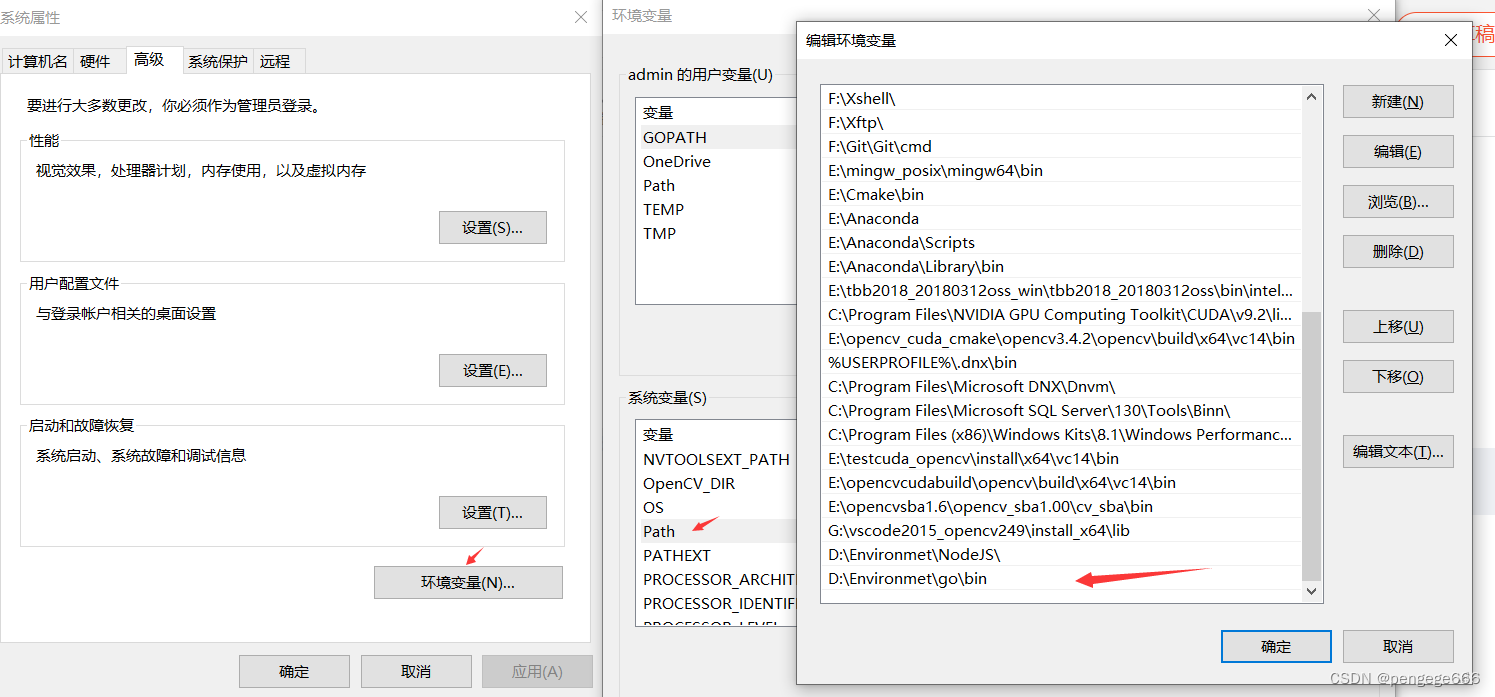Select E:\opencvcudabuild path entry

click(x=1062, y=482)
